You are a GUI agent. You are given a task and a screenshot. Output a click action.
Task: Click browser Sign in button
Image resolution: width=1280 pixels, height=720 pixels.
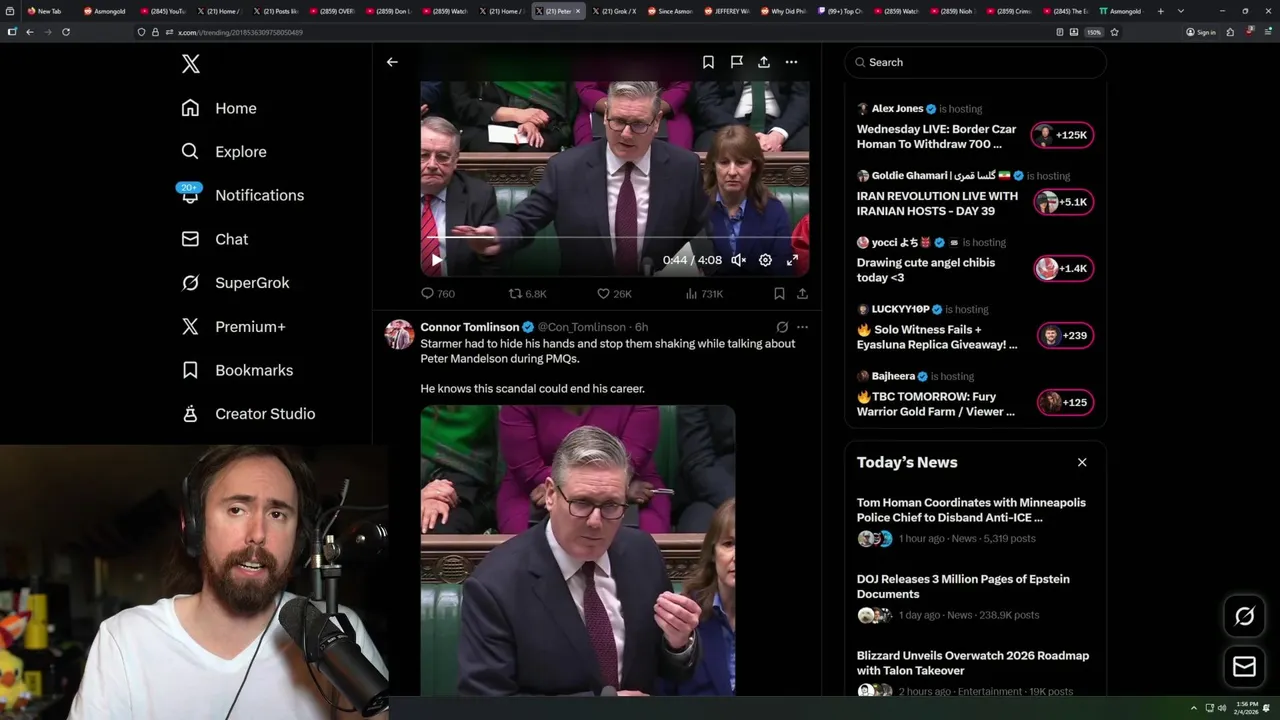pyautogui.click(x=1200, y=32)
